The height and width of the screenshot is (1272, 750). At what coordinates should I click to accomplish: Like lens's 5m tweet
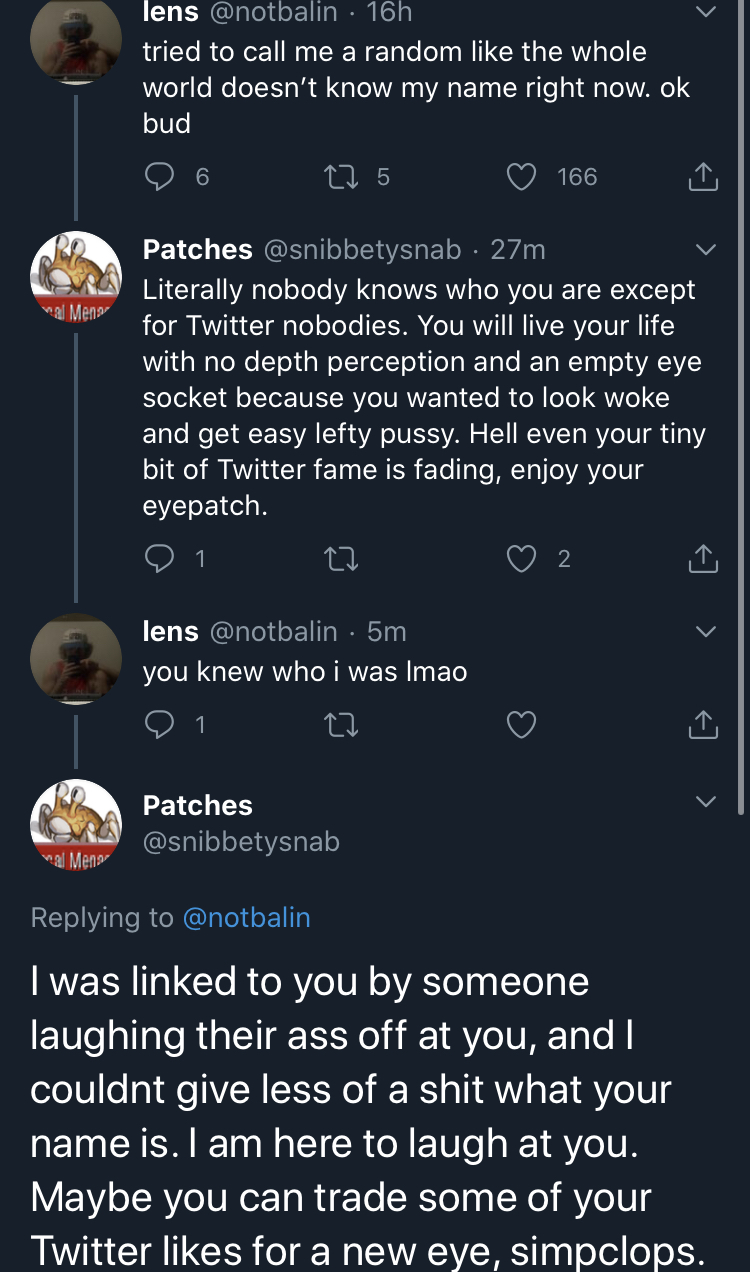click(521, 724)
